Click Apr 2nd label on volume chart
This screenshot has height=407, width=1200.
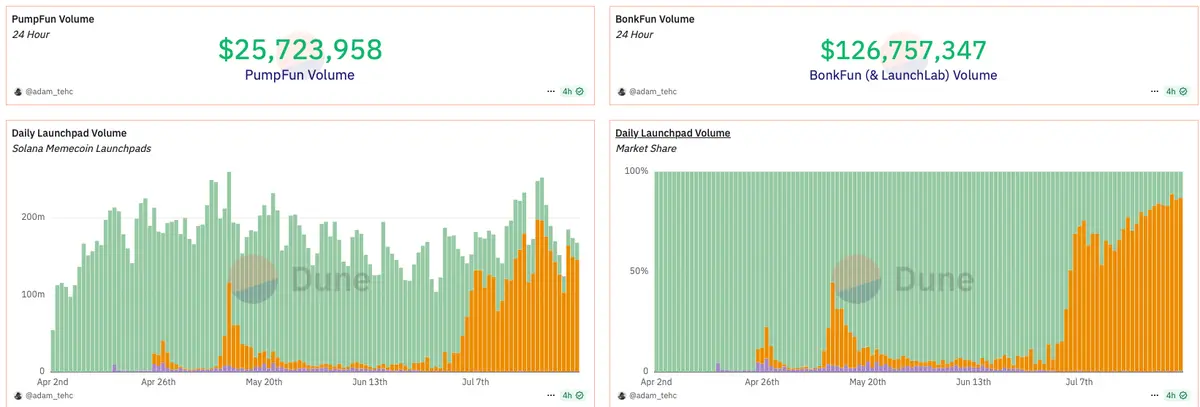pos(53,381)
